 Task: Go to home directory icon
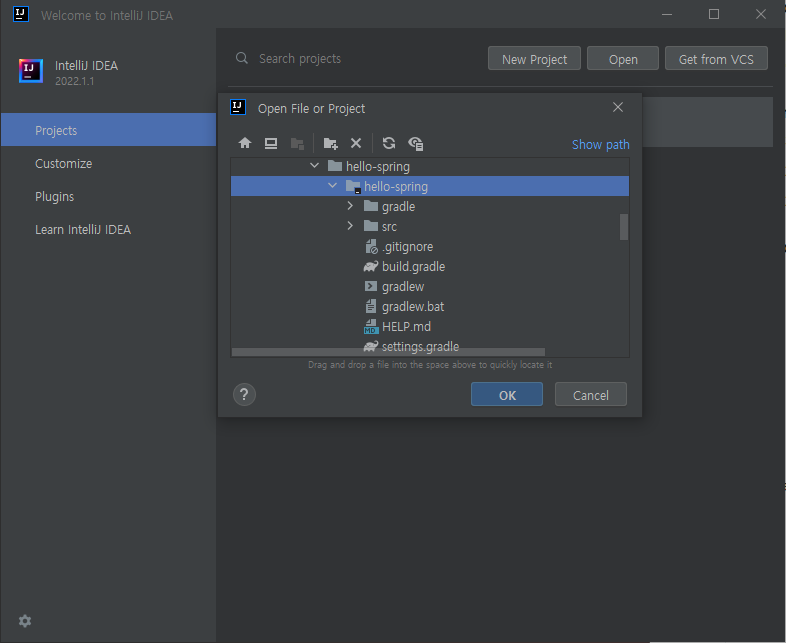click(x=245, y=143)
